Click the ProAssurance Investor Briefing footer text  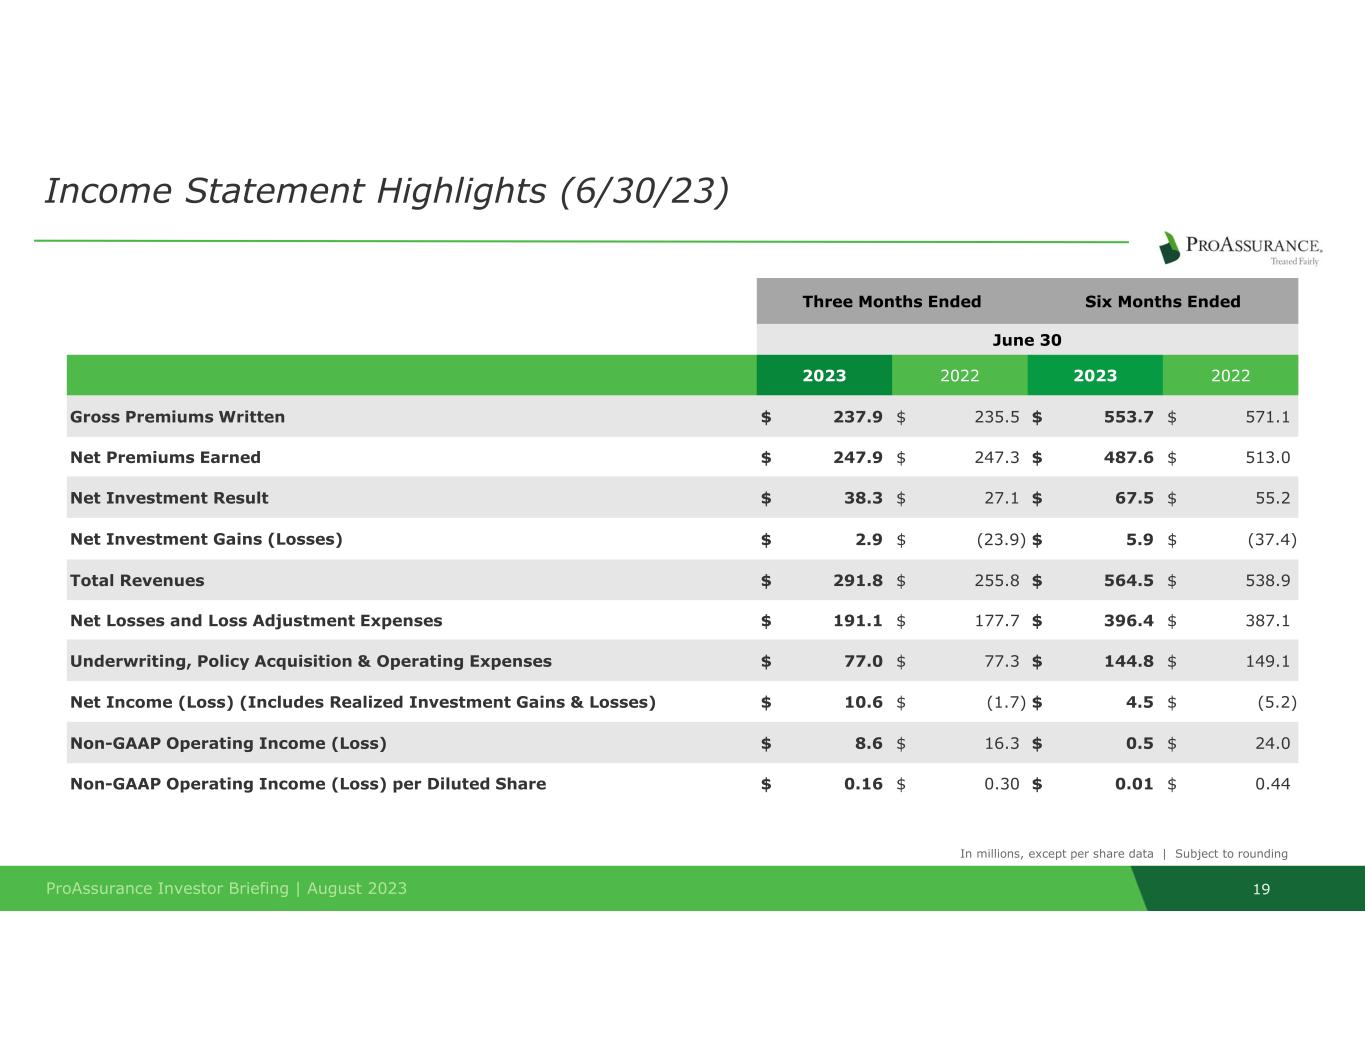pyautogui.click(x=227, y=889)
